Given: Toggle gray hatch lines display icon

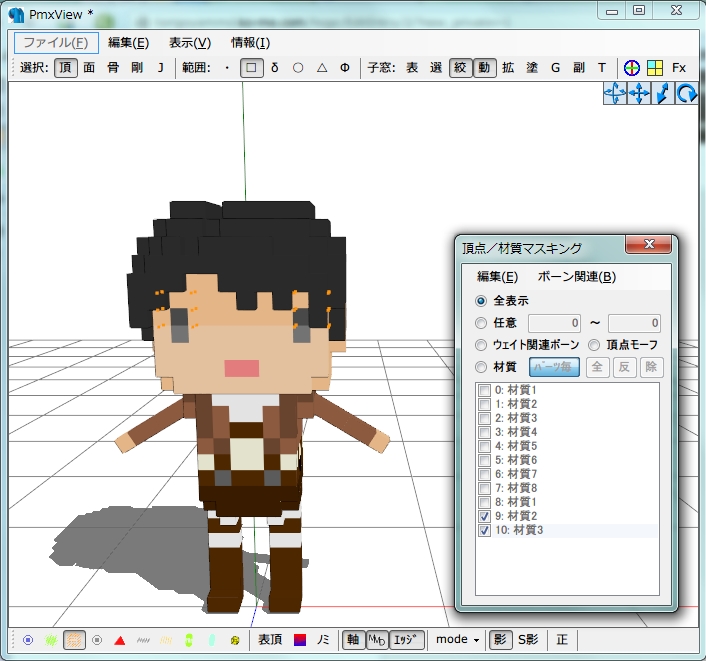Looking at the screenshot, I should pos(143,640).
